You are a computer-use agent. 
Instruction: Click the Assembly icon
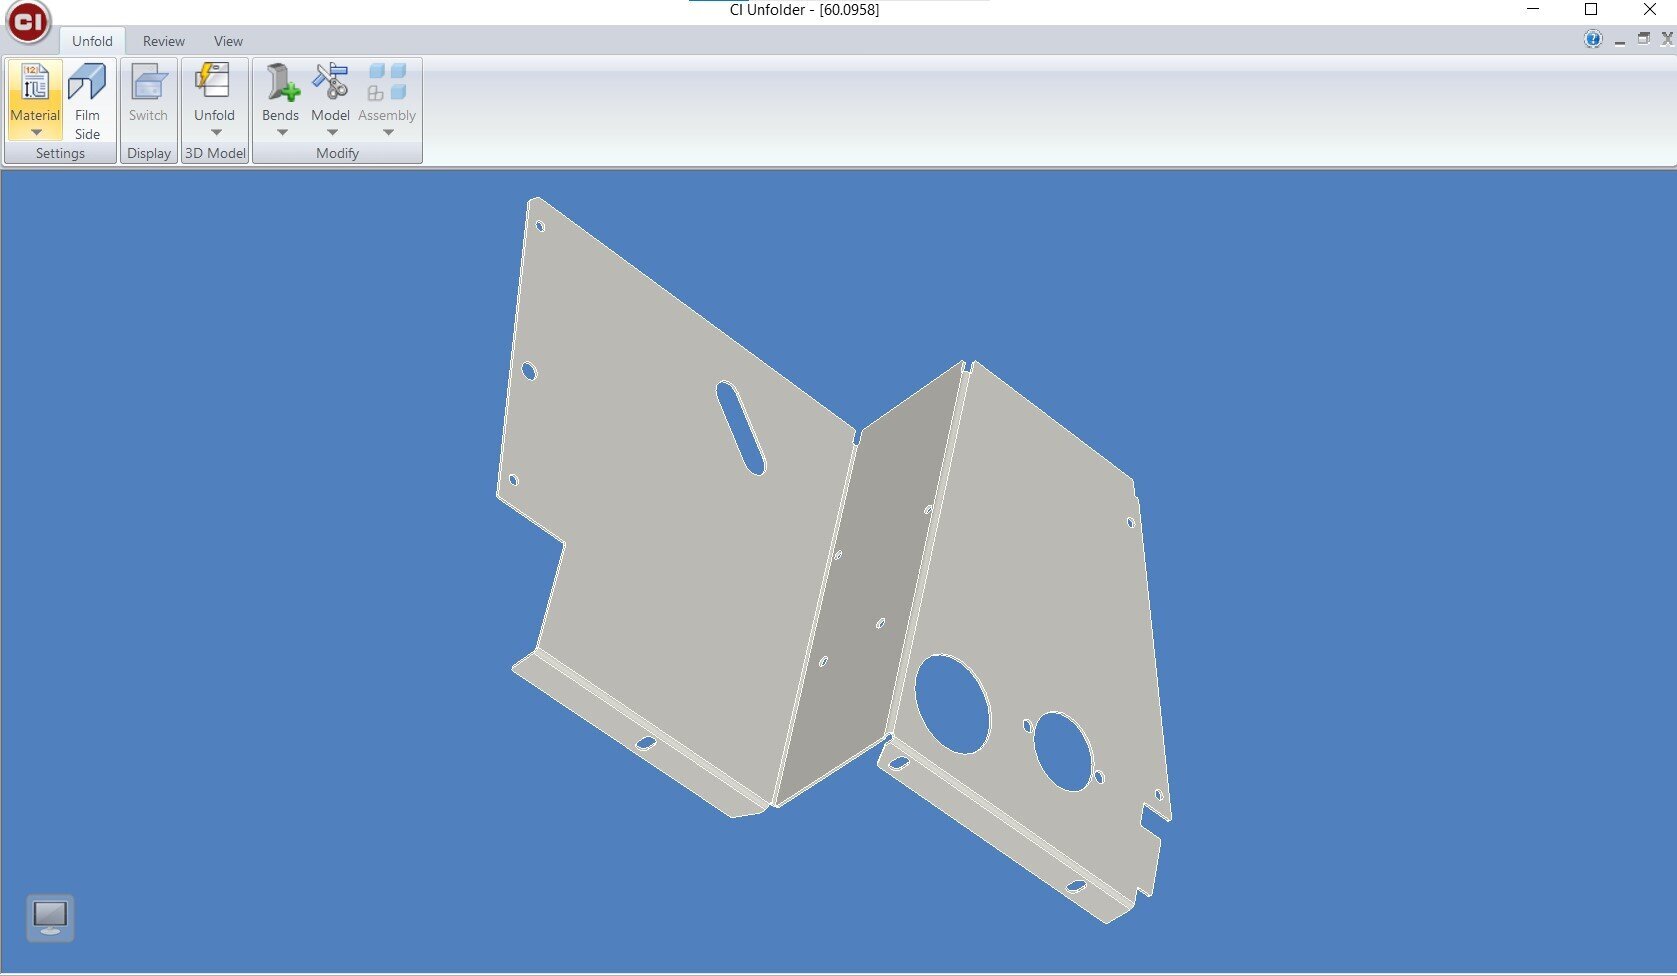pos(387,82)
